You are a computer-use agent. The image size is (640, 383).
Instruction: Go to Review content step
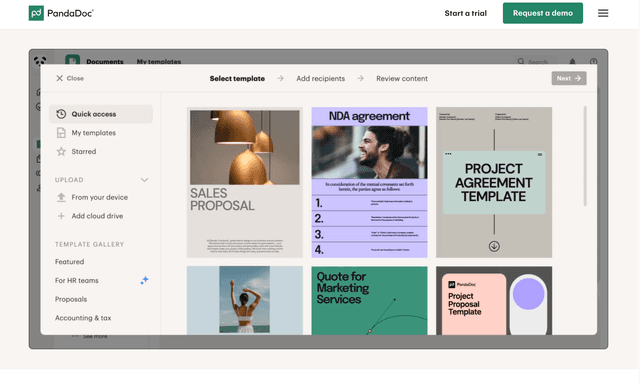pos(402,78)
